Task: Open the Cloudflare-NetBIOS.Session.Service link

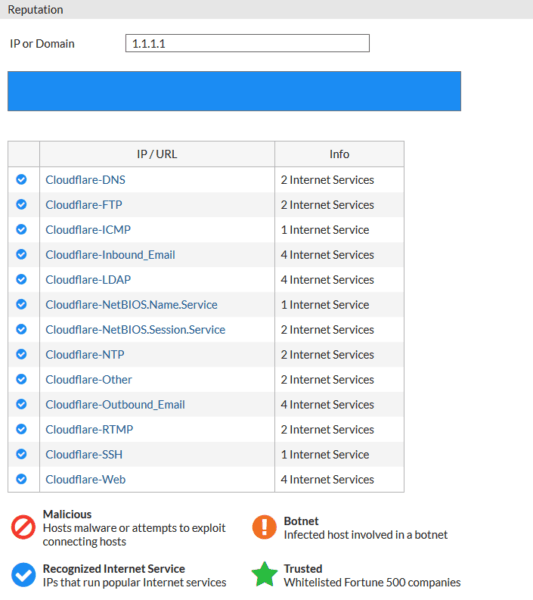Action: coord(135,329)
